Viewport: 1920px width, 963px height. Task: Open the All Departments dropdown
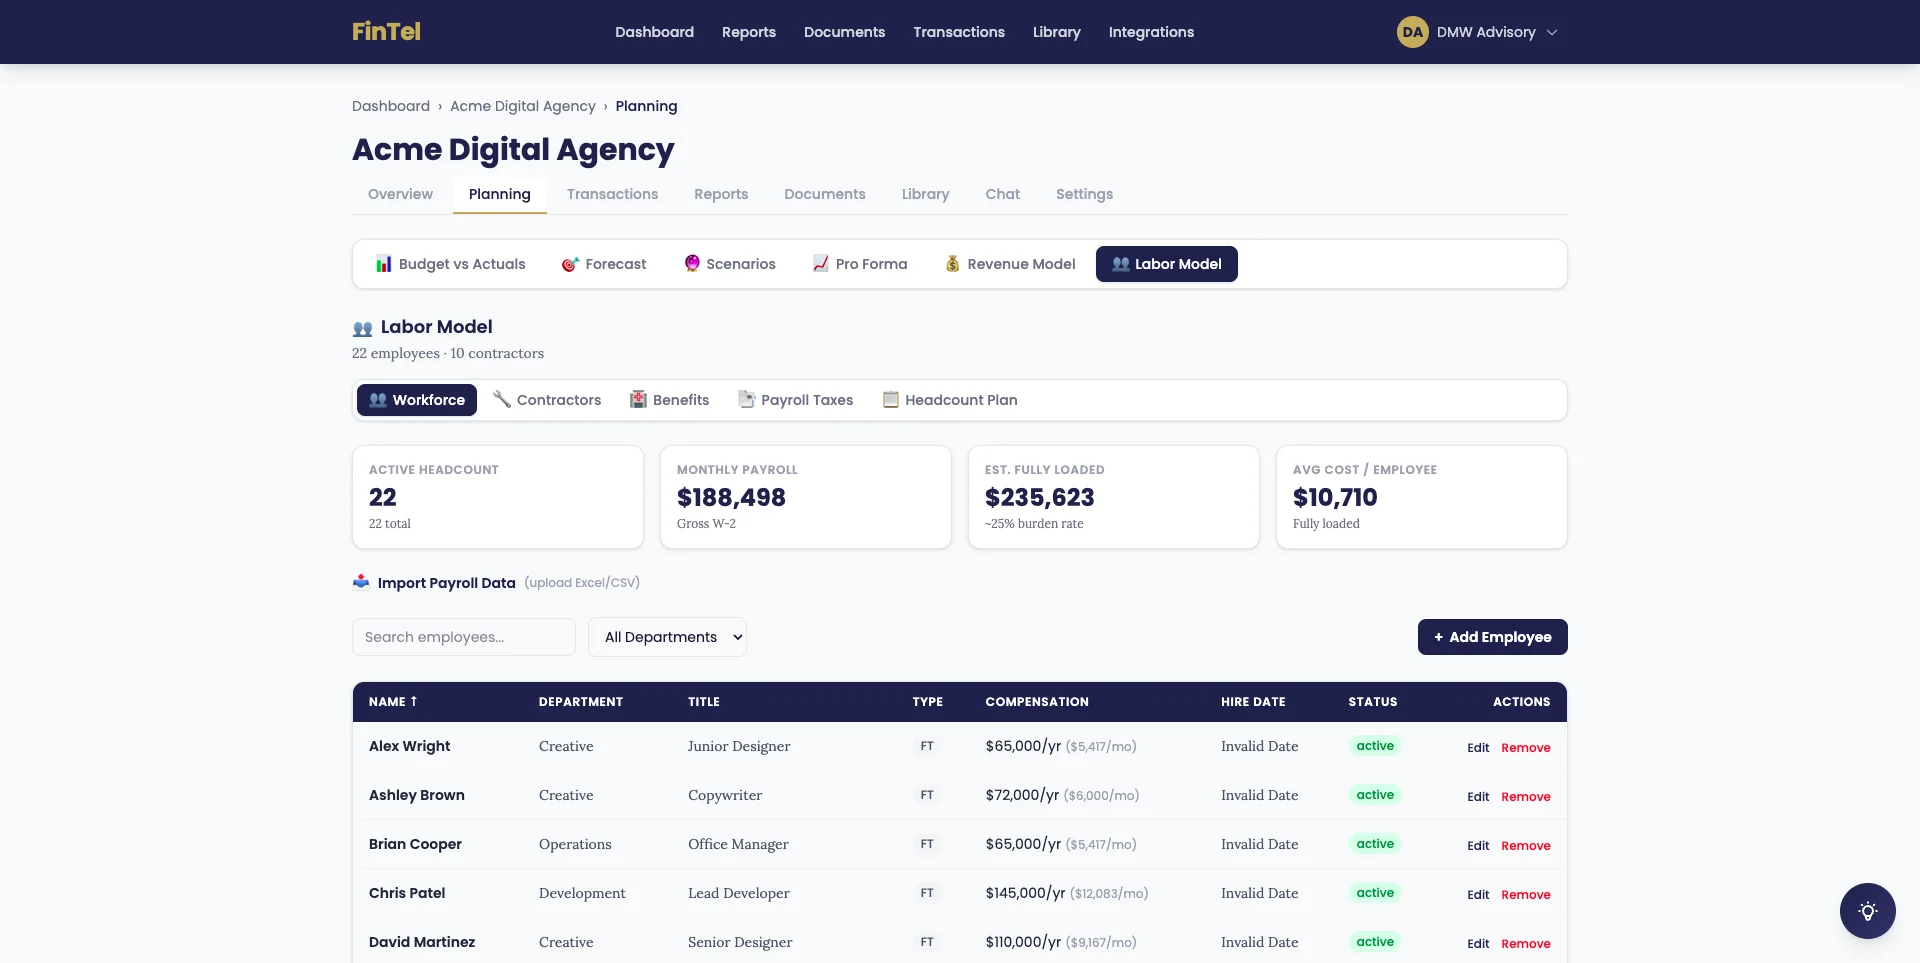667,637
